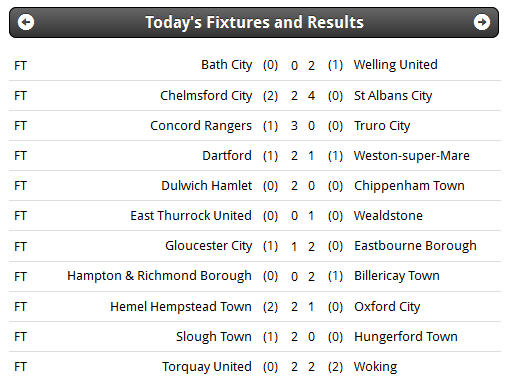The image size is (505, 385).
Task: Open Hungerford Town team link
Action: (406, 337)
